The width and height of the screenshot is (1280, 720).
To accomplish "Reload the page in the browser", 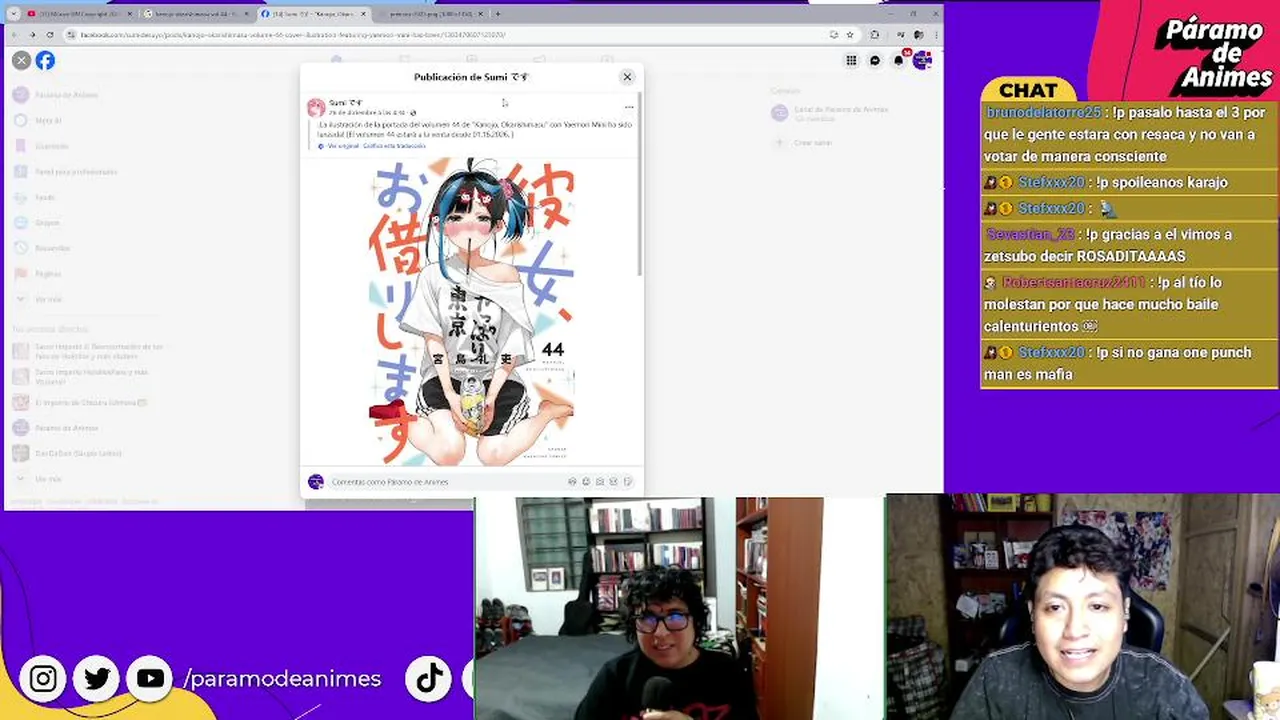I will 49,34.
